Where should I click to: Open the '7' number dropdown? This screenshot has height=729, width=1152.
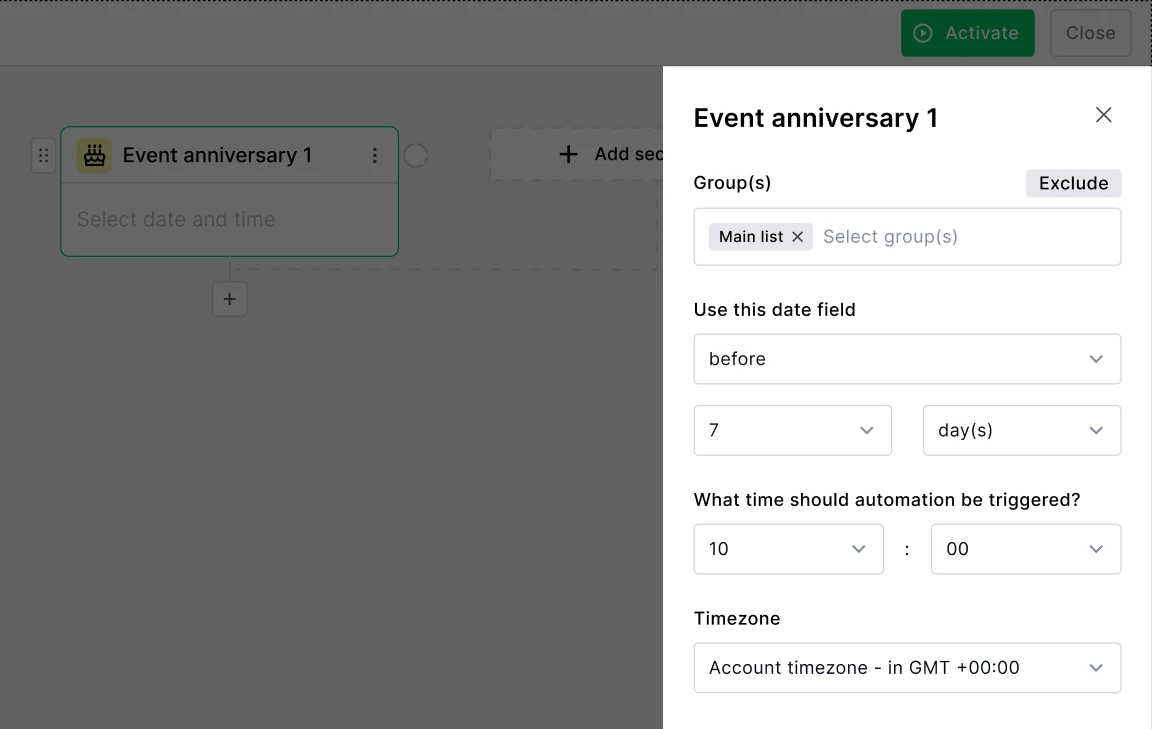click(x=792, y=430)
